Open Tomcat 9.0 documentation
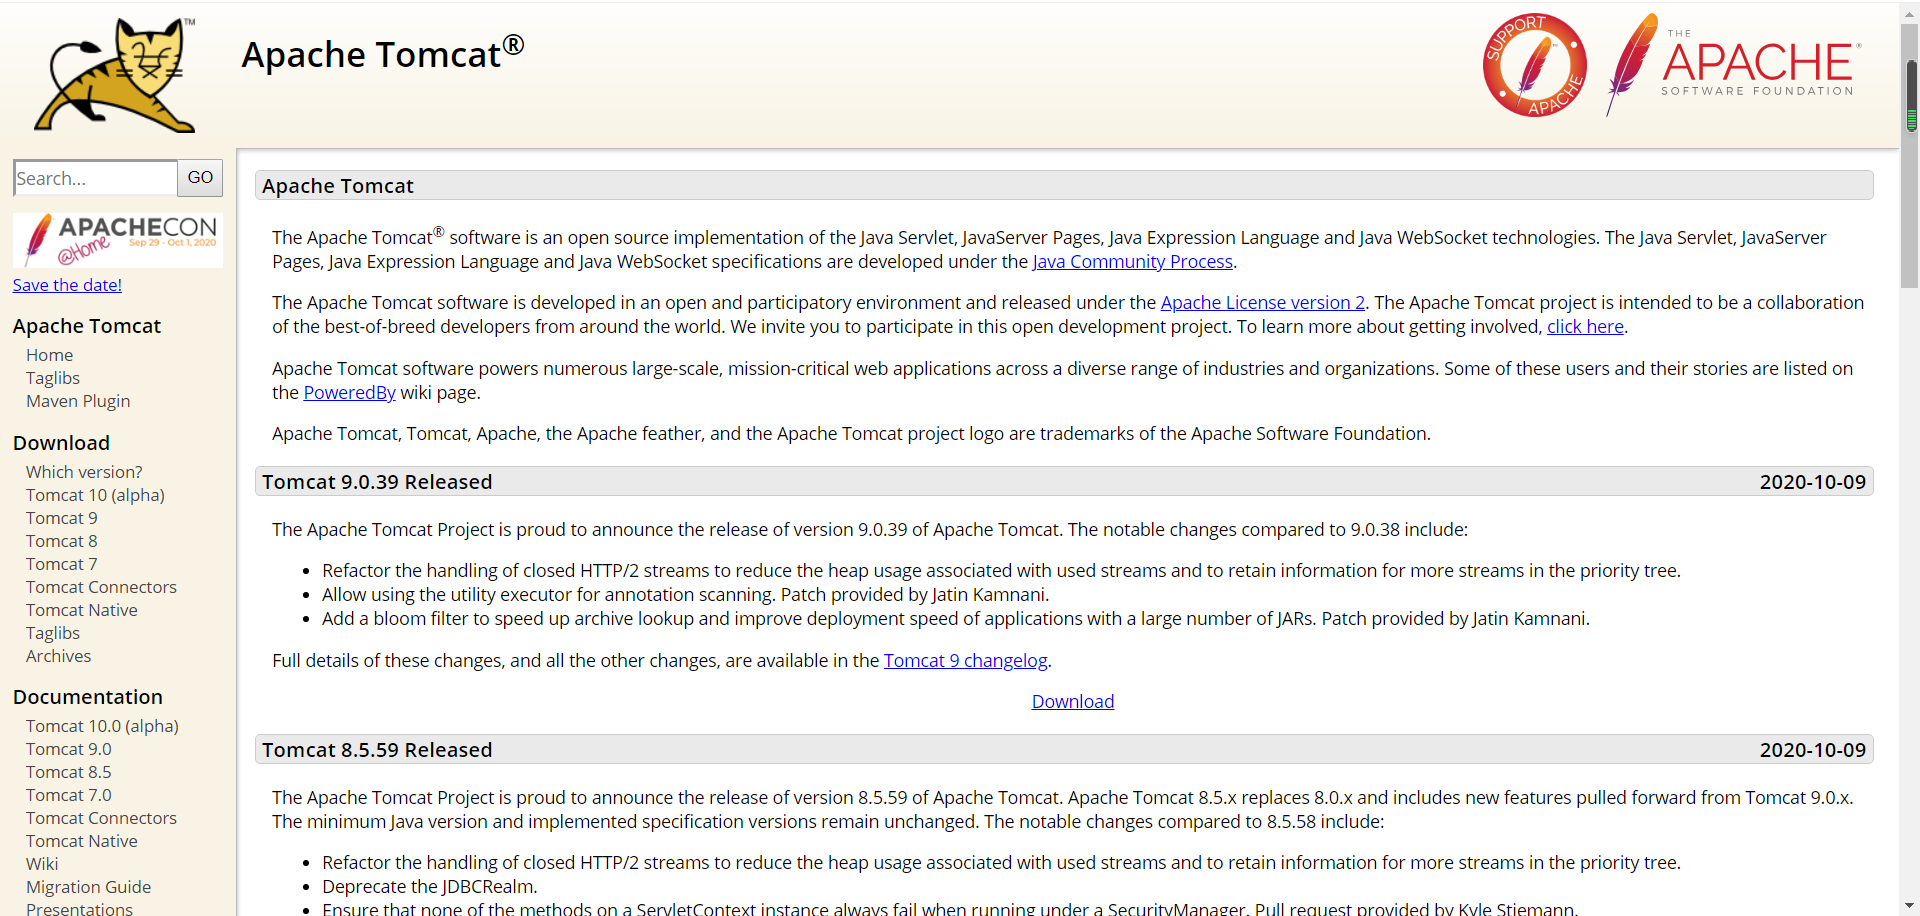 [69, 749]
